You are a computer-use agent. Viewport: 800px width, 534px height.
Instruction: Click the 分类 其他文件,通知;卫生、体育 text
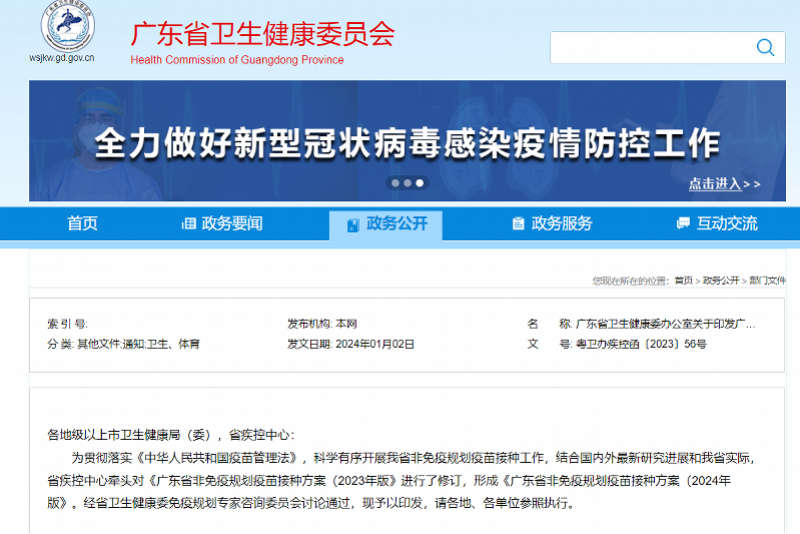click(123, 344)
